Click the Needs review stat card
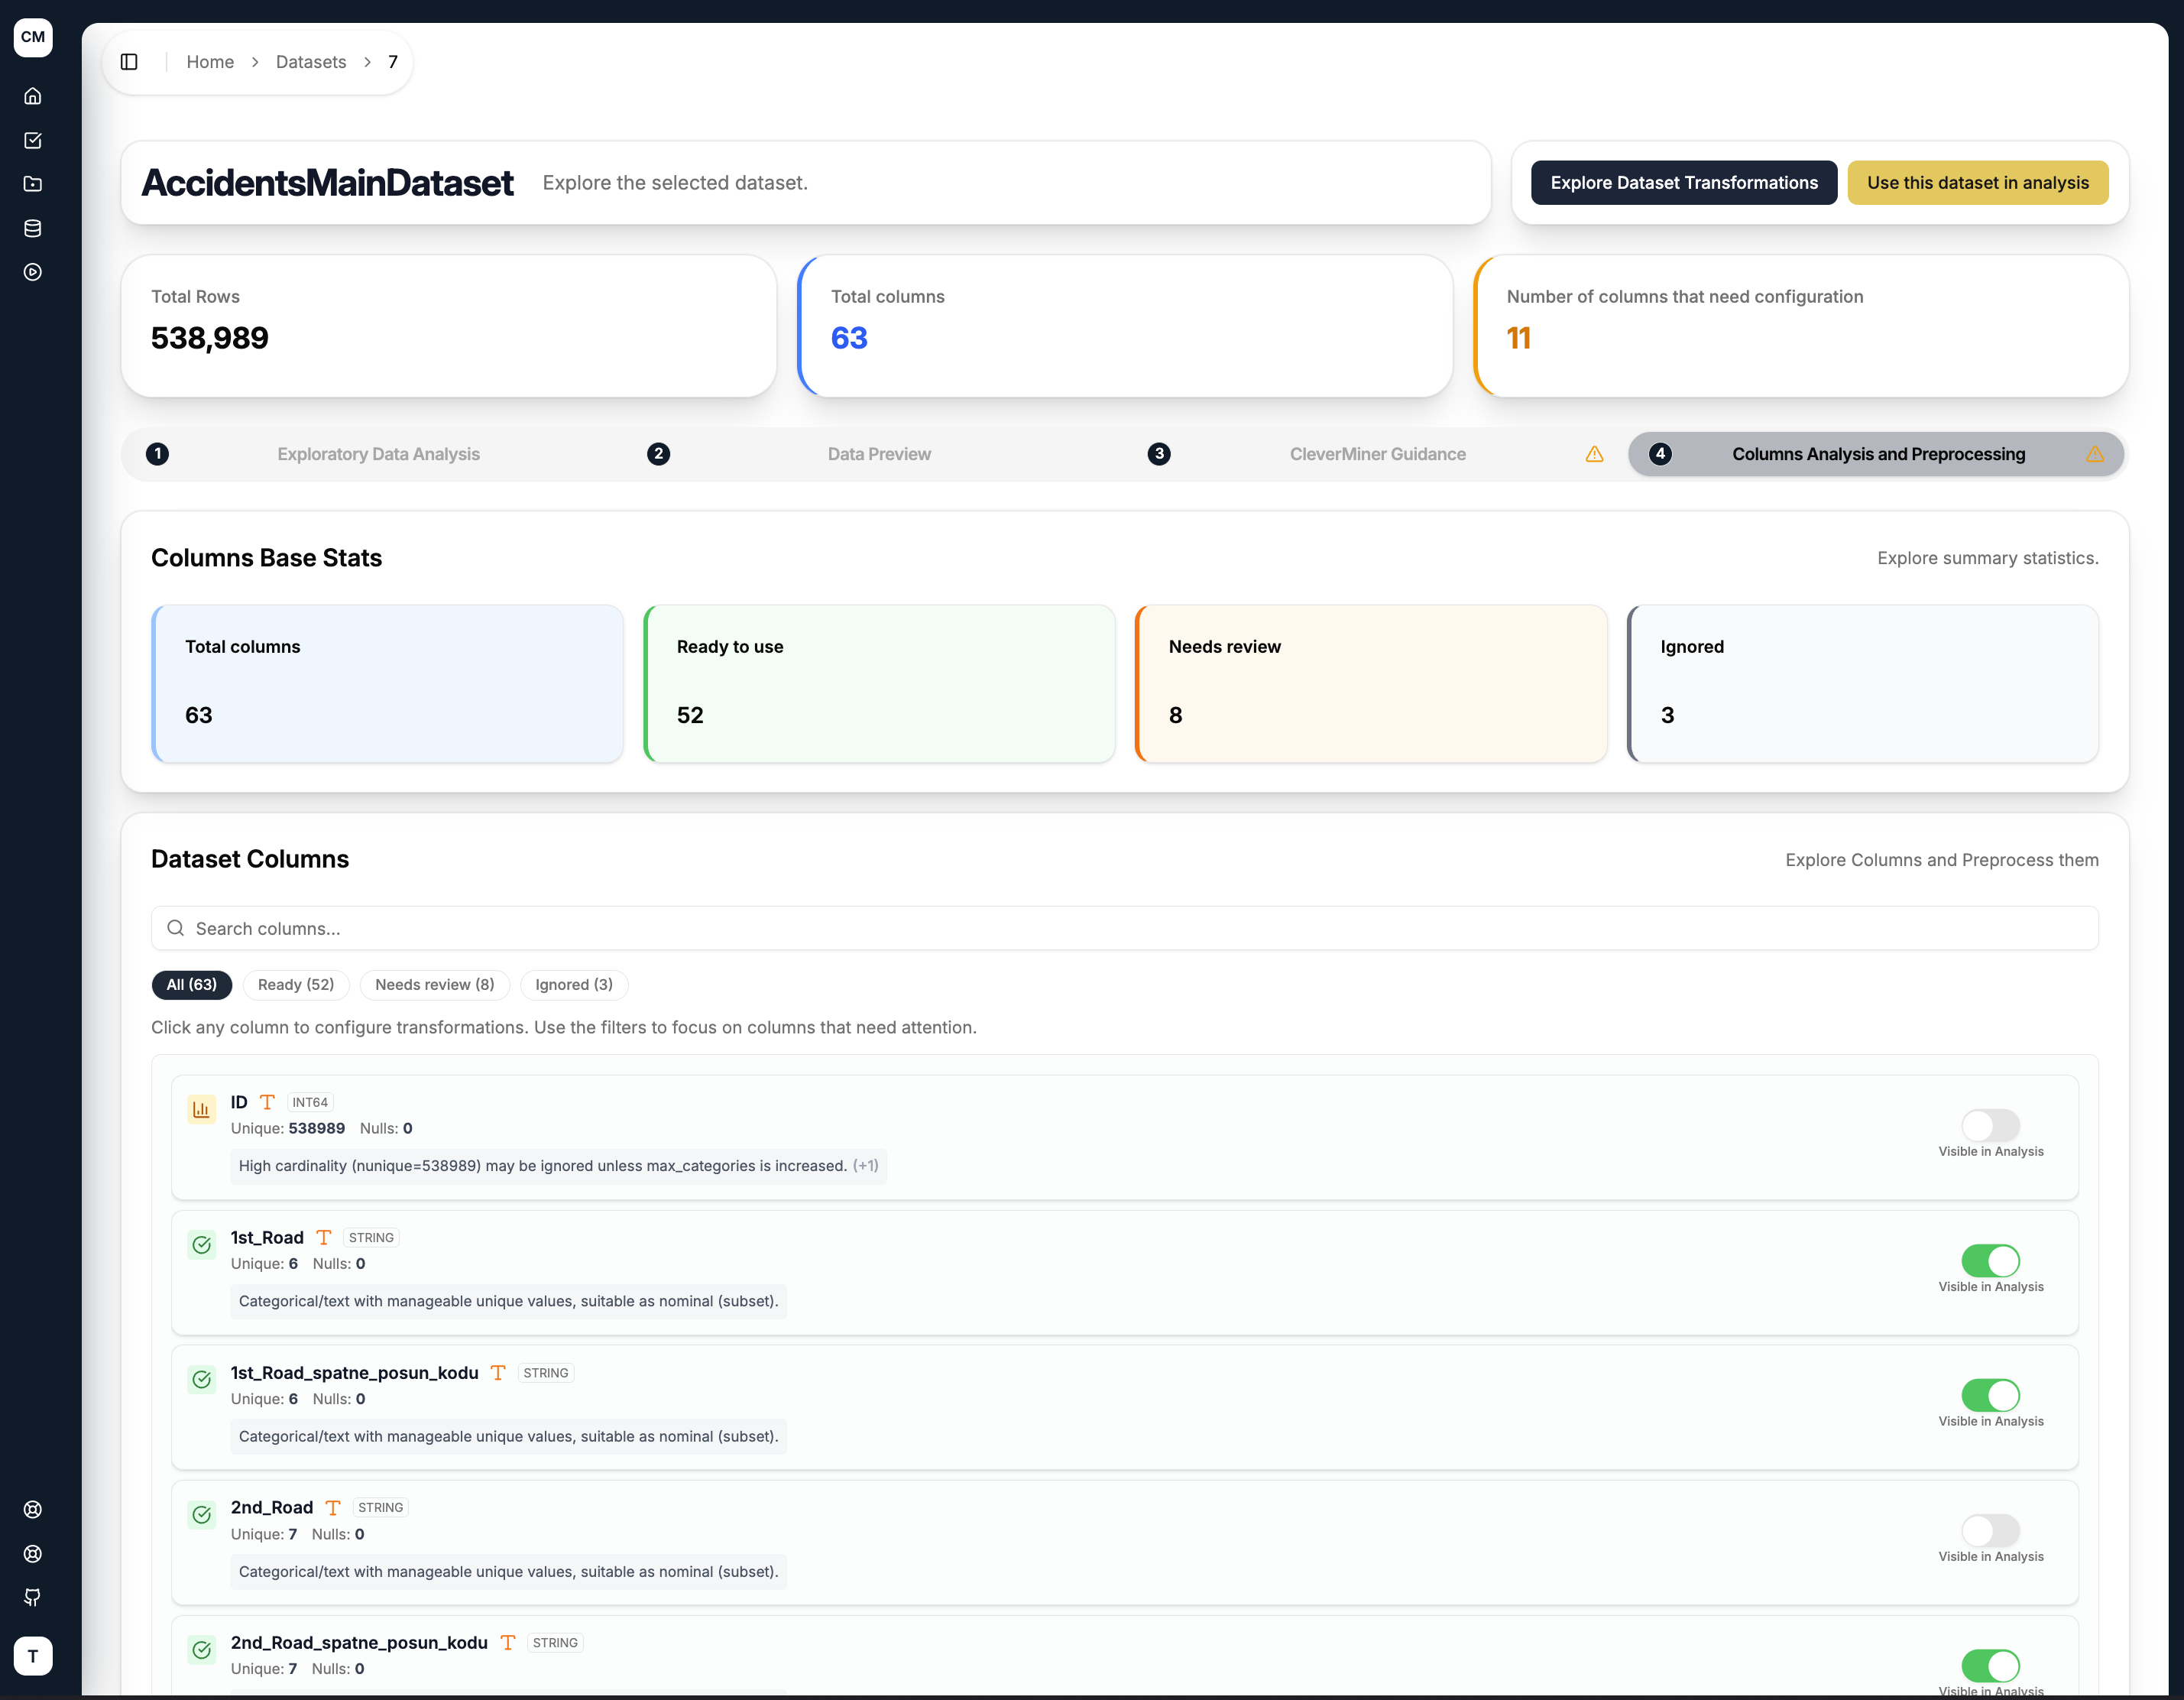Image resolution: width=2184 pixels, height=1700 pixels. tap(1371, 683)
